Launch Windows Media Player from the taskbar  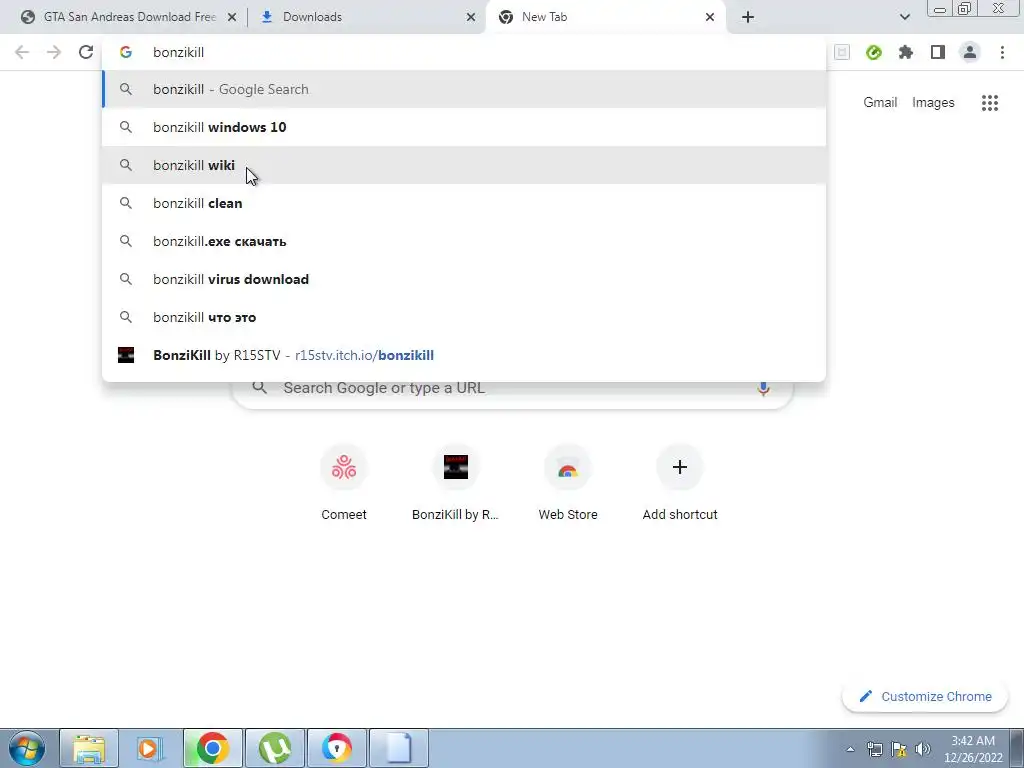click(x=150, y=748)
